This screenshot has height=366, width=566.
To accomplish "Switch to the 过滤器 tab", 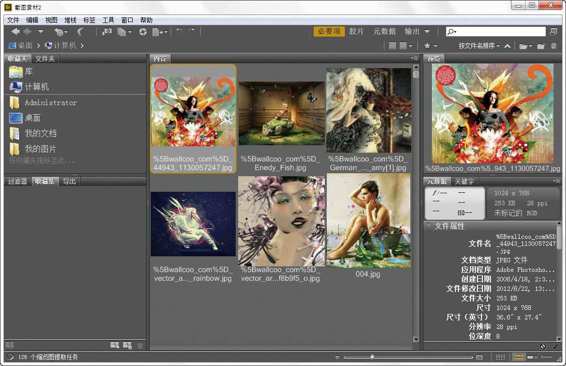I will 18,181.
